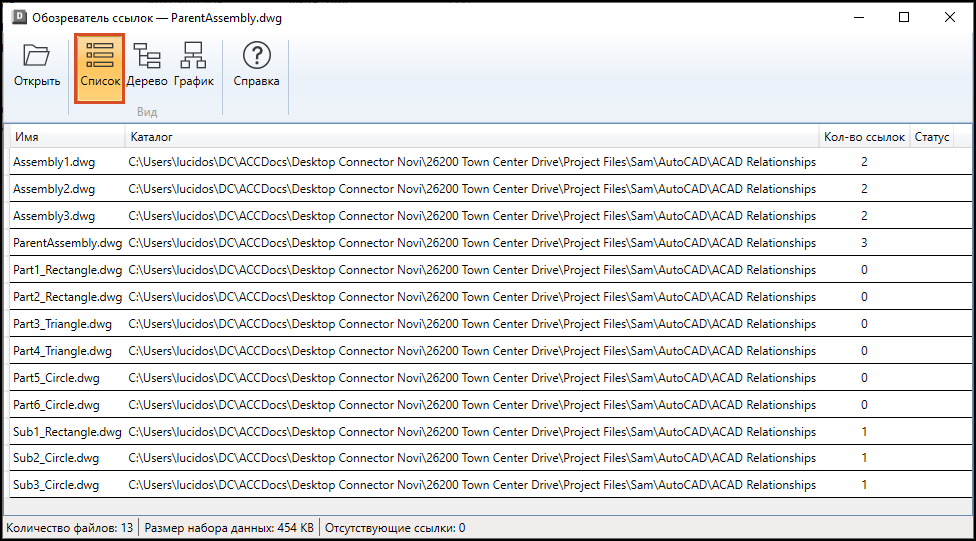This screenshot has height=541, width=976.
Task: Switch to Список view
Action: point(100,68)
